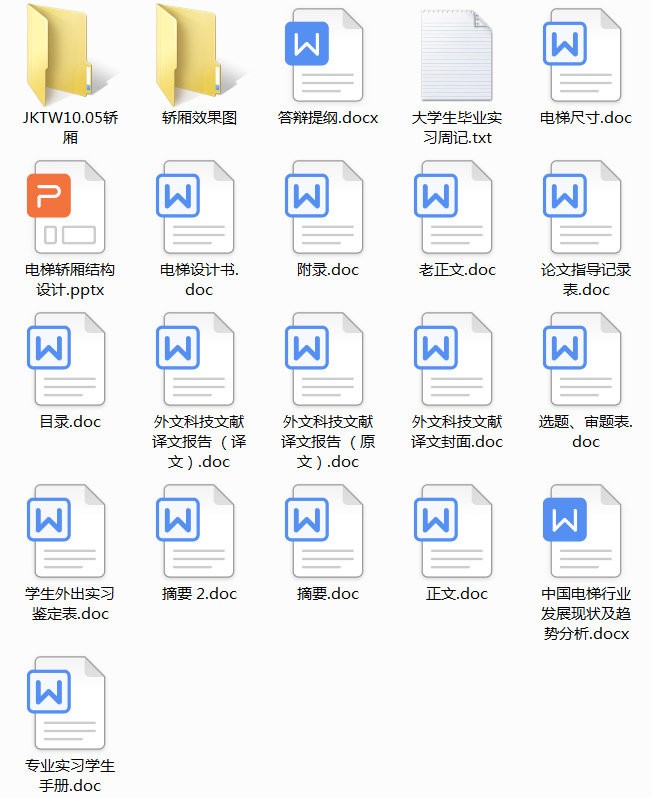The image size is (652, 798).
Task: Select the 外文科技文献译文报告（原文）.doc icon
Action: pyautogui.click(x=324, y=359)
